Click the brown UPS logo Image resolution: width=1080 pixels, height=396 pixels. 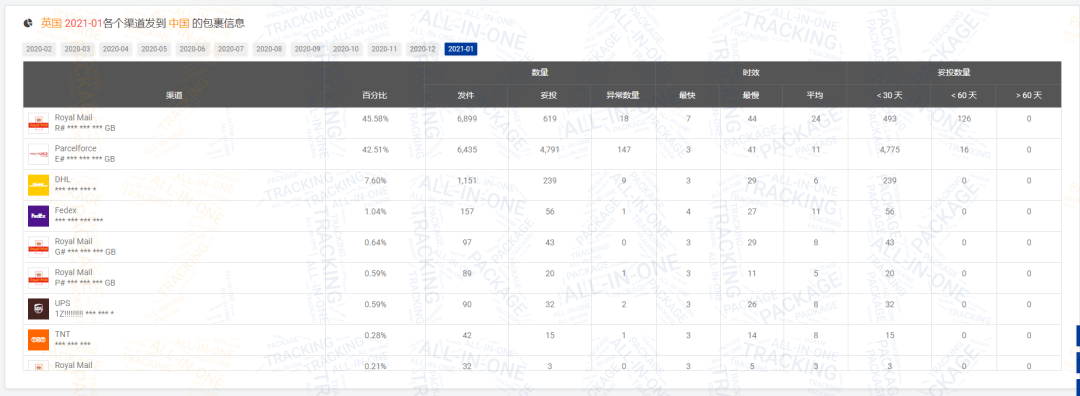coord(39,309)
